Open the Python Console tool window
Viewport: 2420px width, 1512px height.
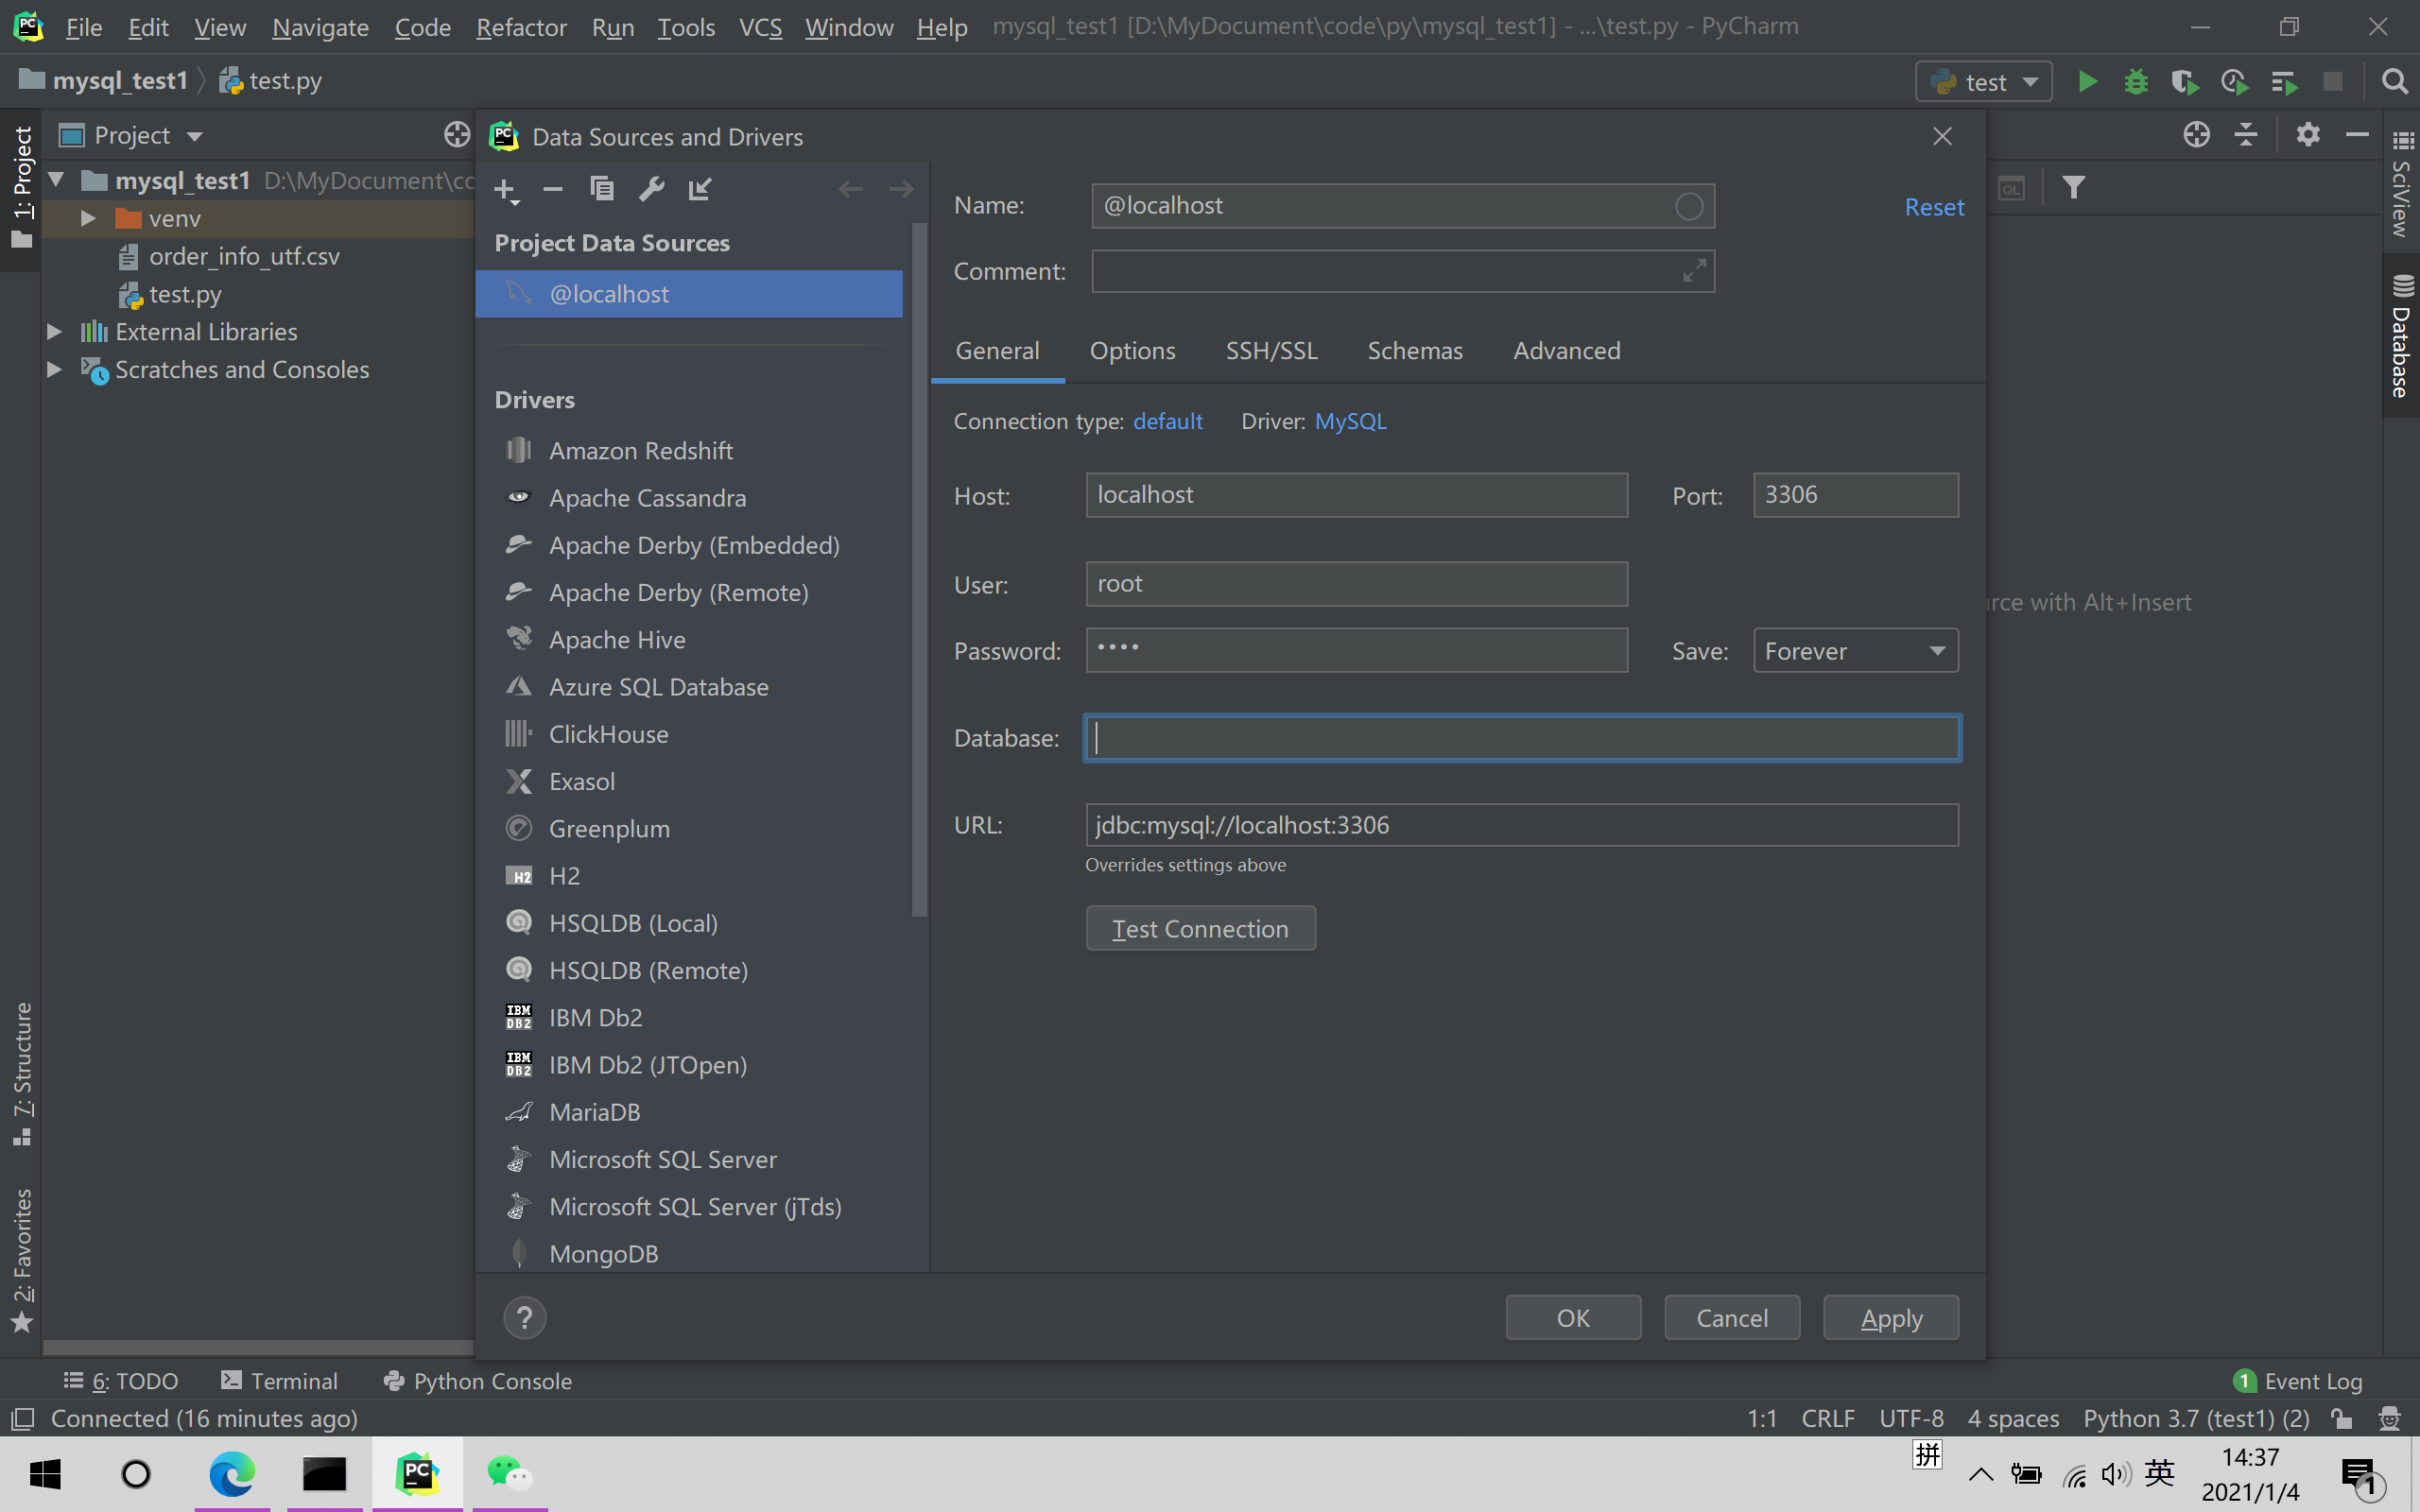click(x=478, y=1380)
